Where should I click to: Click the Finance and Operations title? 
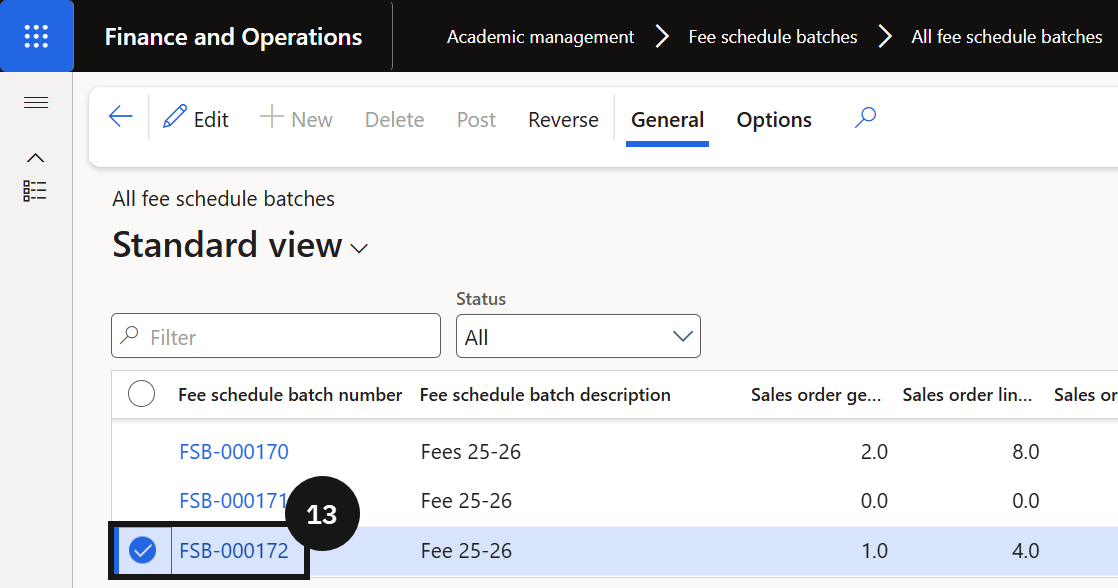[233, 37]
